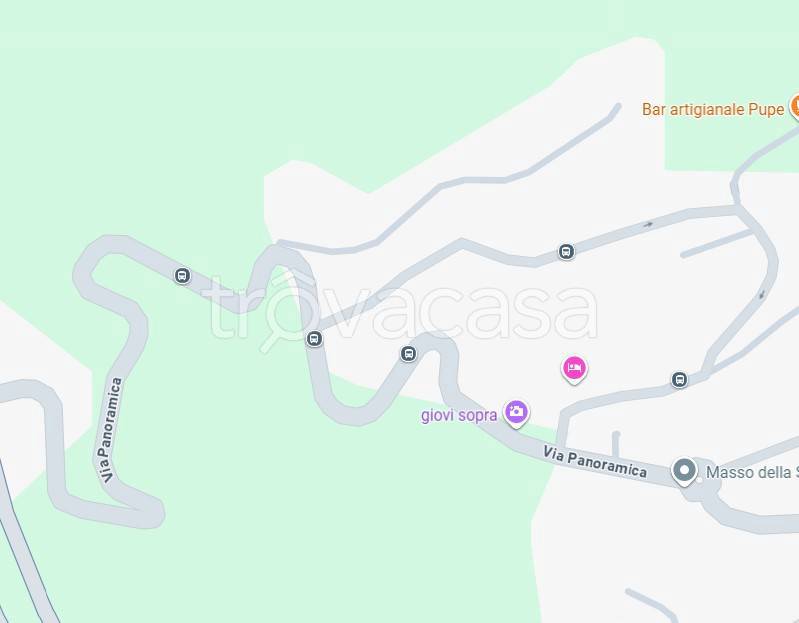Click the horizontal Via Panoramica road label
Image resolution: width=799 pixels, height=623 pixels.
pos(595,462)
